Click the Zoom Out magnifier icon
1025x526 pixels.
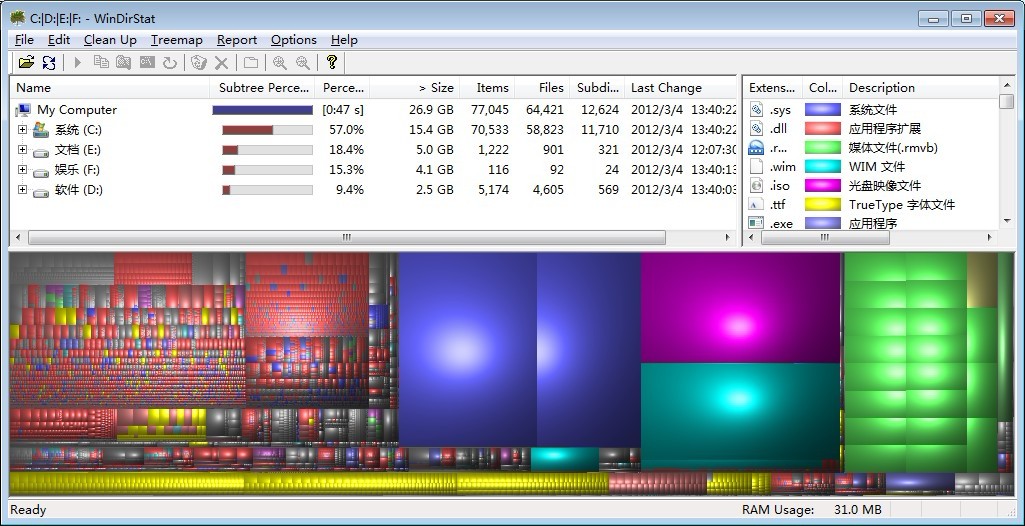(302, 63)
